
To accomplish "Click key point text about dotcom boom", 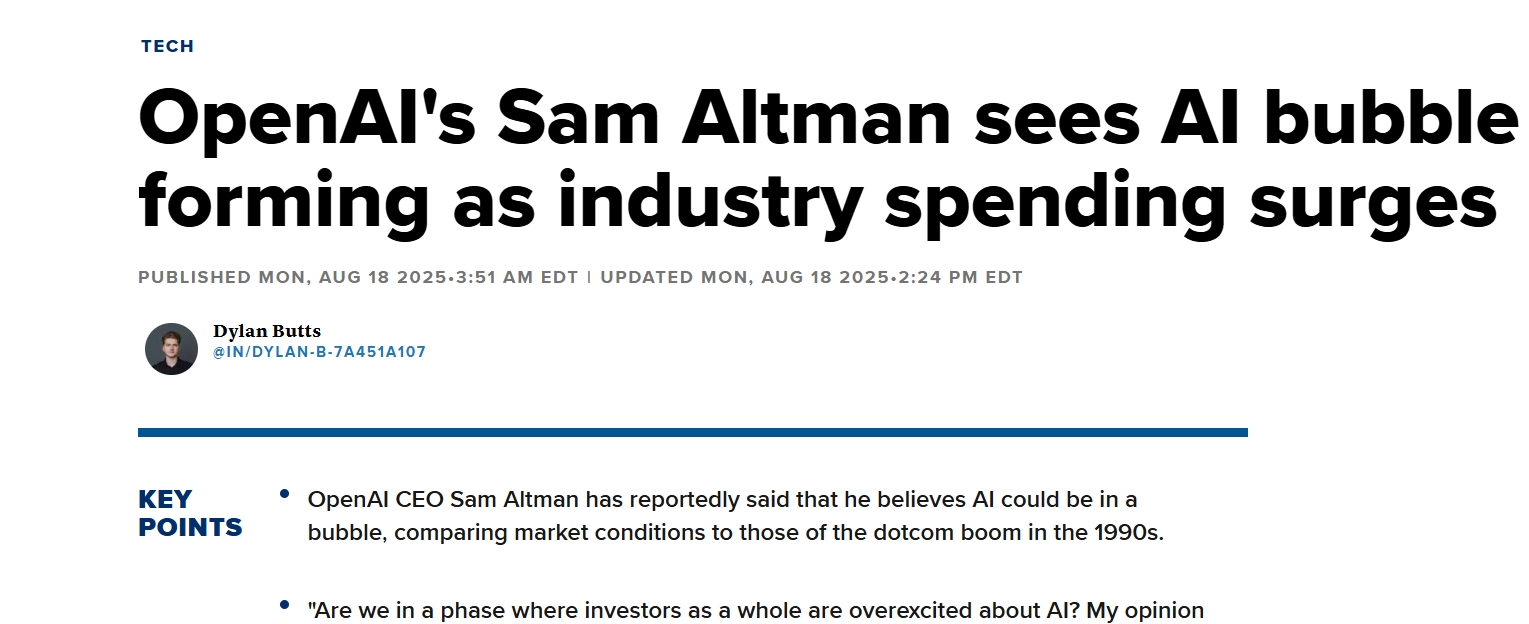I will (x=736, y=515).
